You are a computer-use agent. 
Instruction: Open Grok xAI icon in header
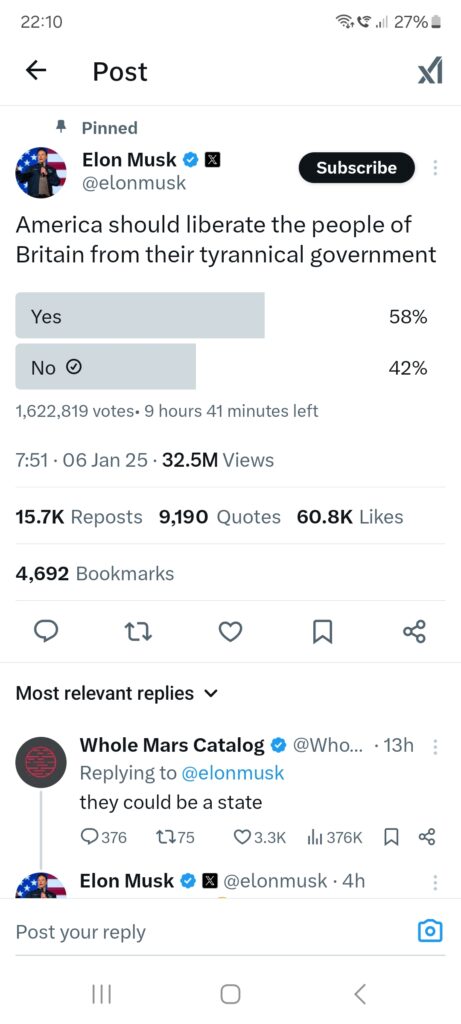coord(430,71)
